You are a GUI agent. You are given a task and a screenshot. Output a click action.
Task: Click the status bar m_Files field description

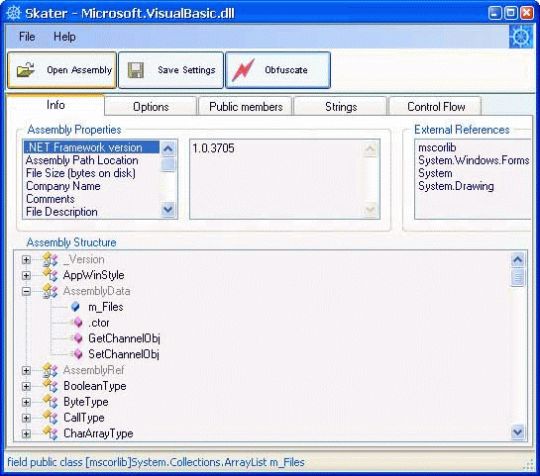[x=156, y=462]
